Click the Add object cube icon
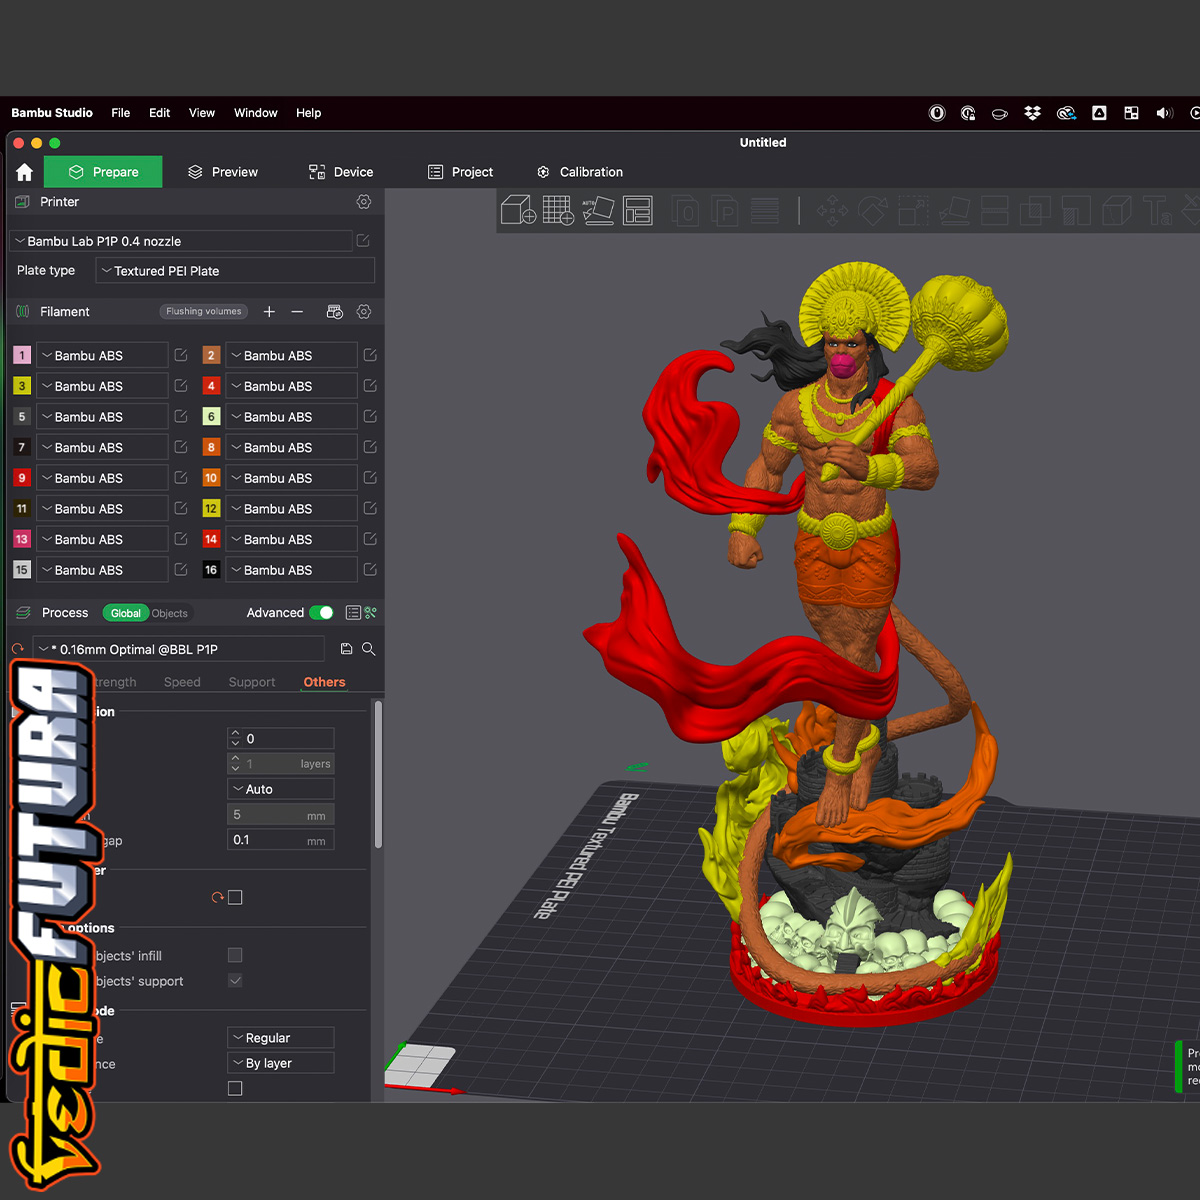1200x1200 pixels. (x=518, y=211)
